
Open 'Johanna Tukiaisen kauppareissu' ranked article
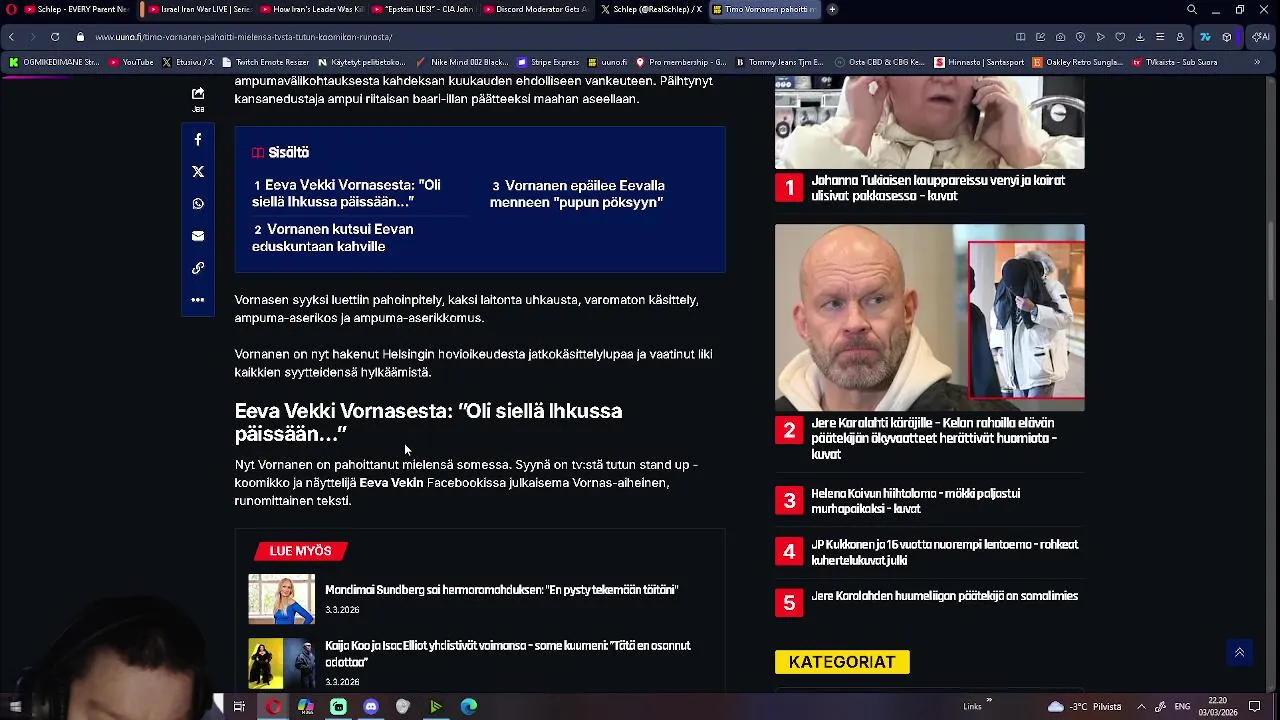point(938,188)
